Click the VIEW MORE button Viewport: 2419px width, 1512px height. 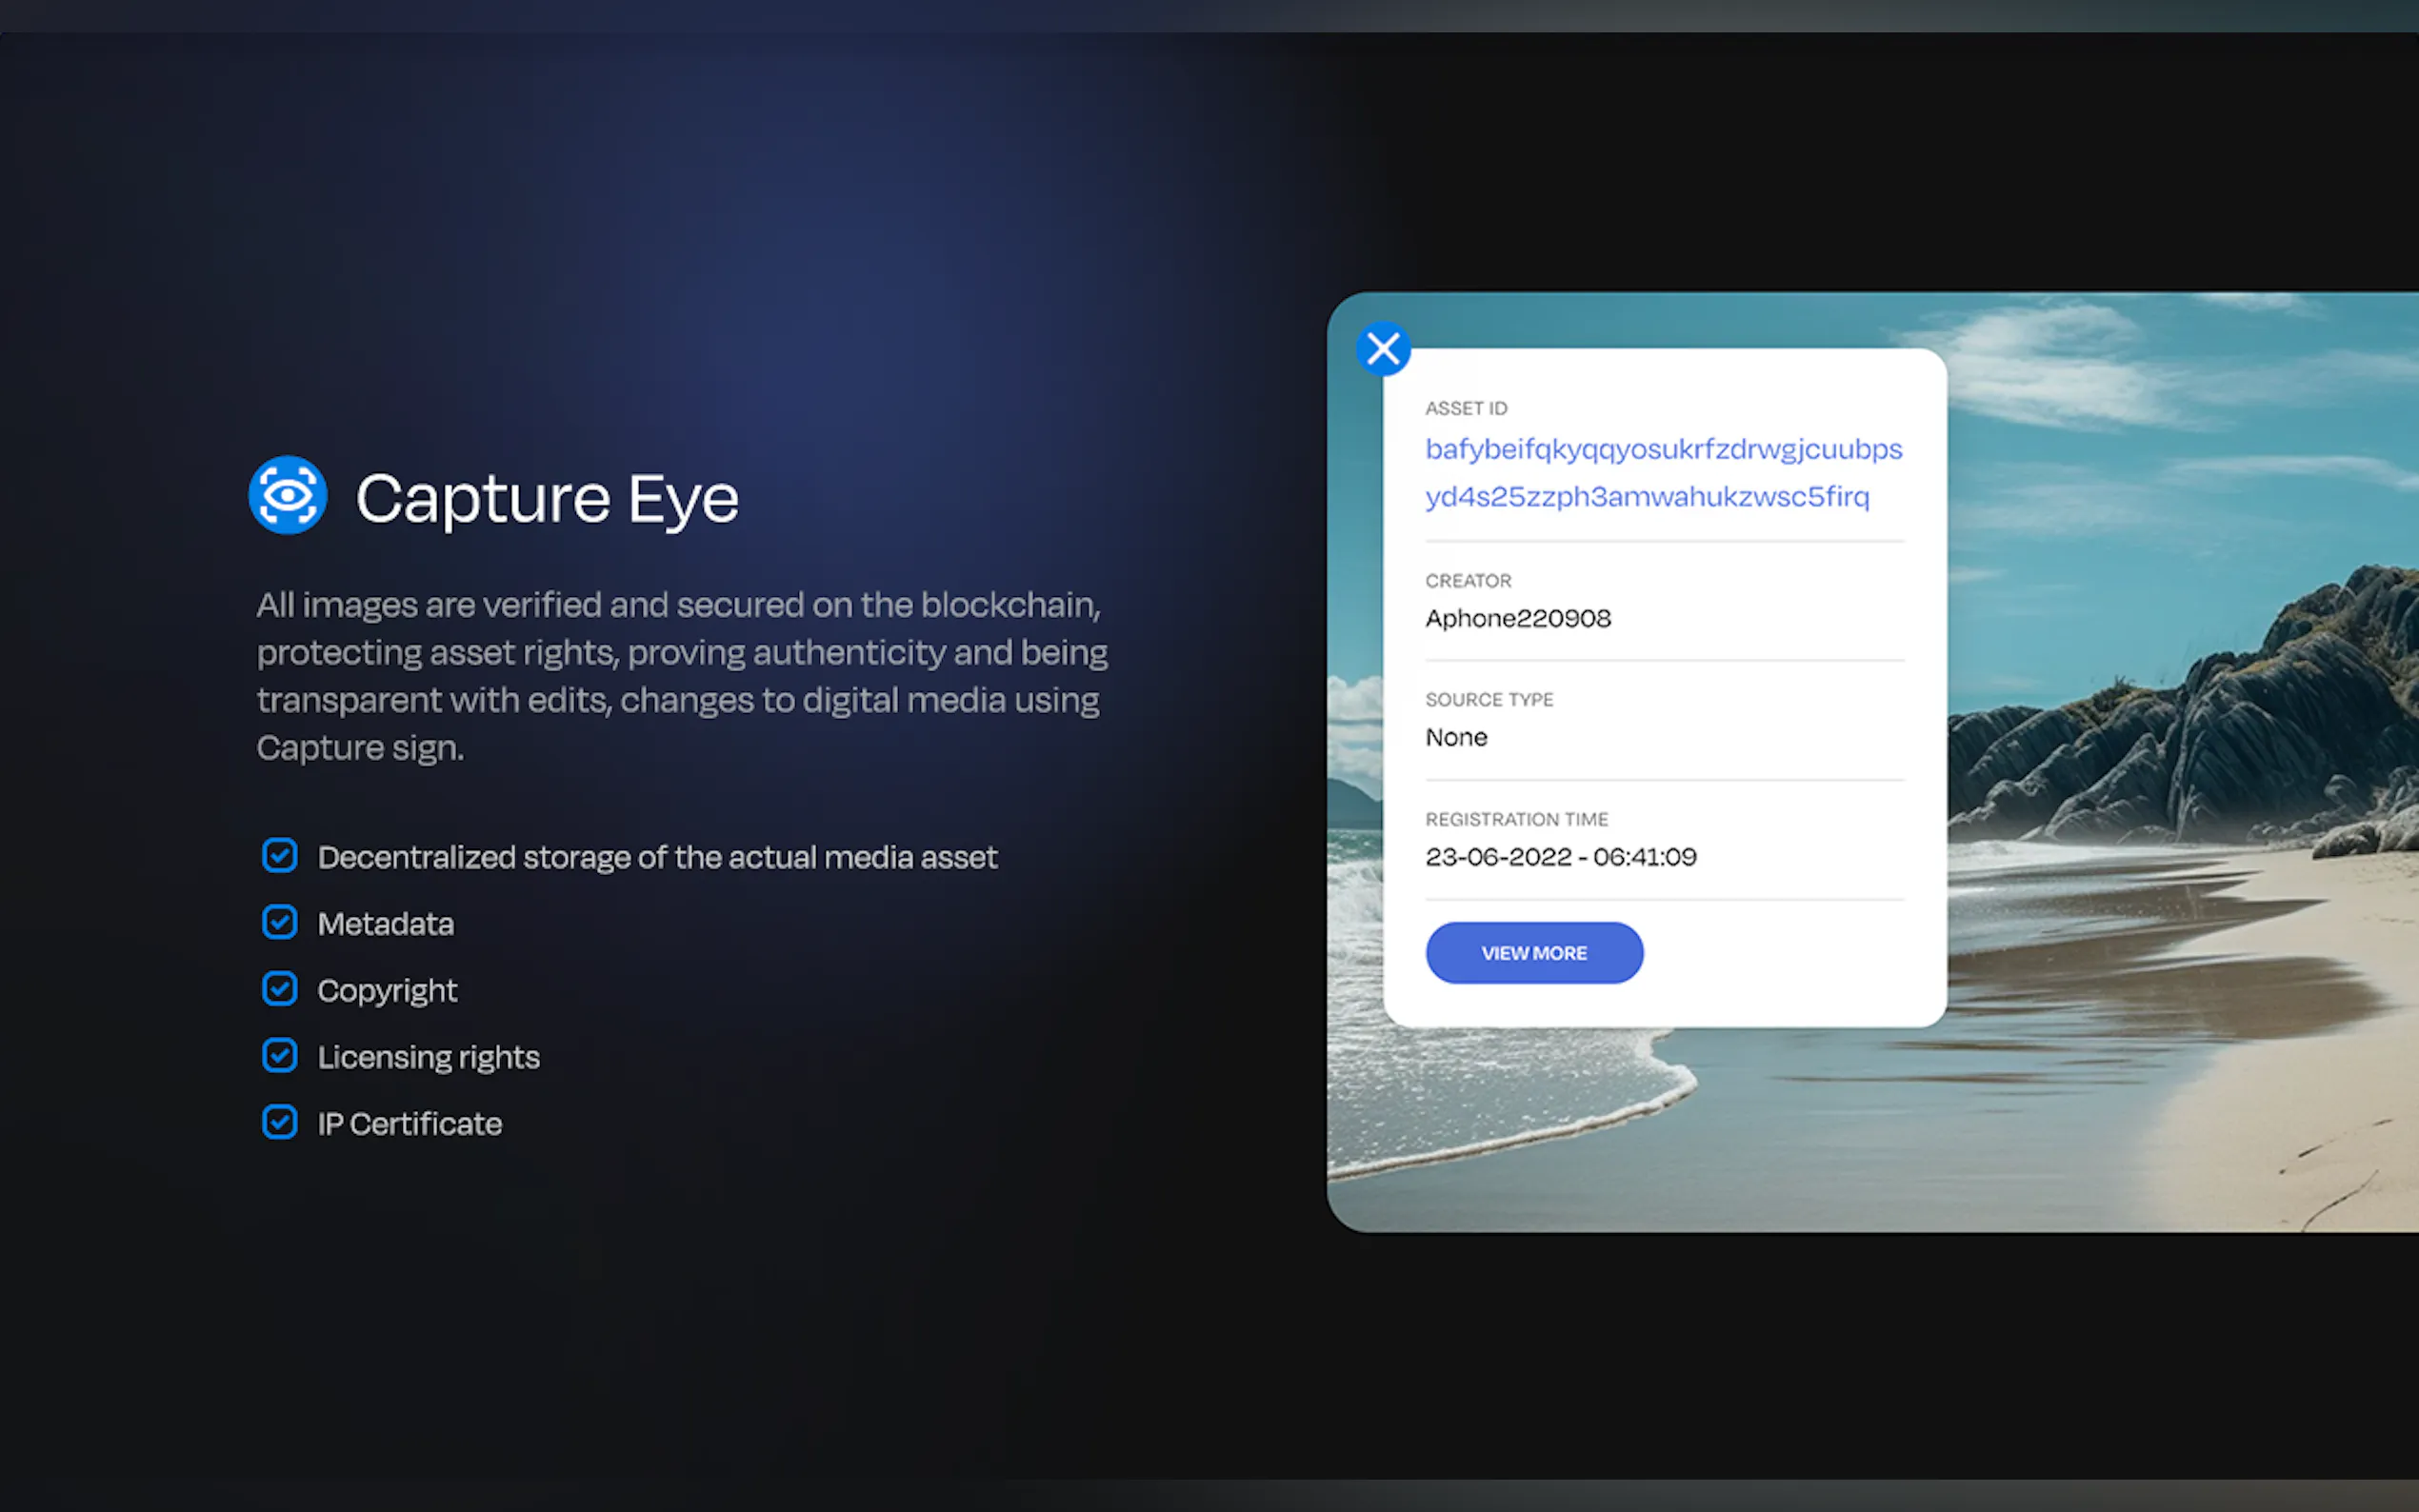point(1533,953)
